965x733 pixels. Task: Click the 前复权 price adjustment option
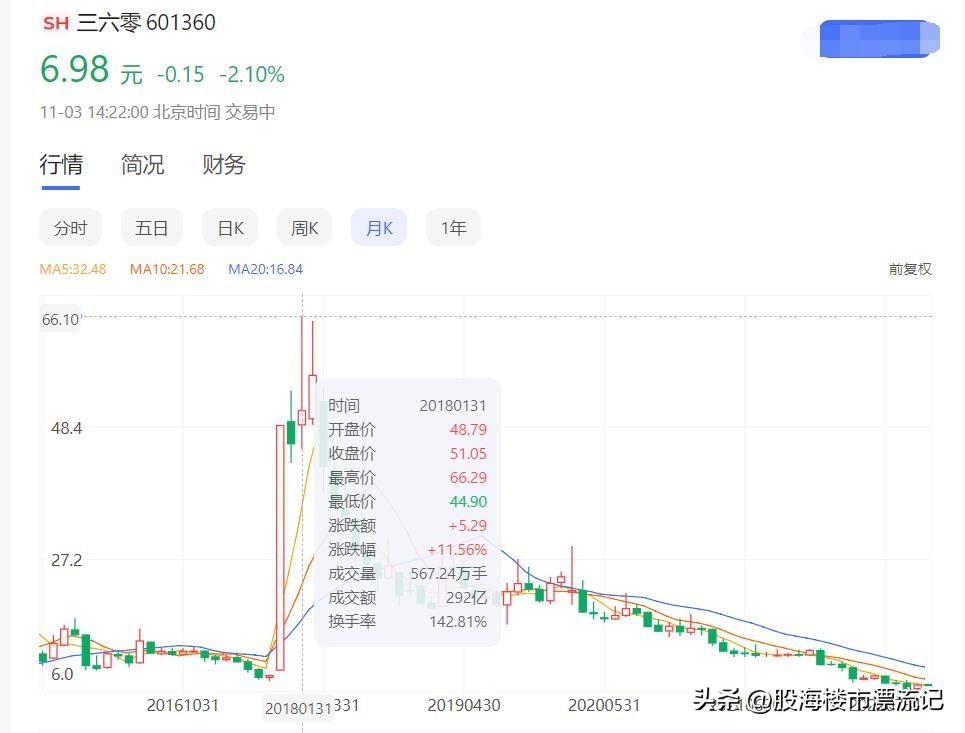click(909, 268)
